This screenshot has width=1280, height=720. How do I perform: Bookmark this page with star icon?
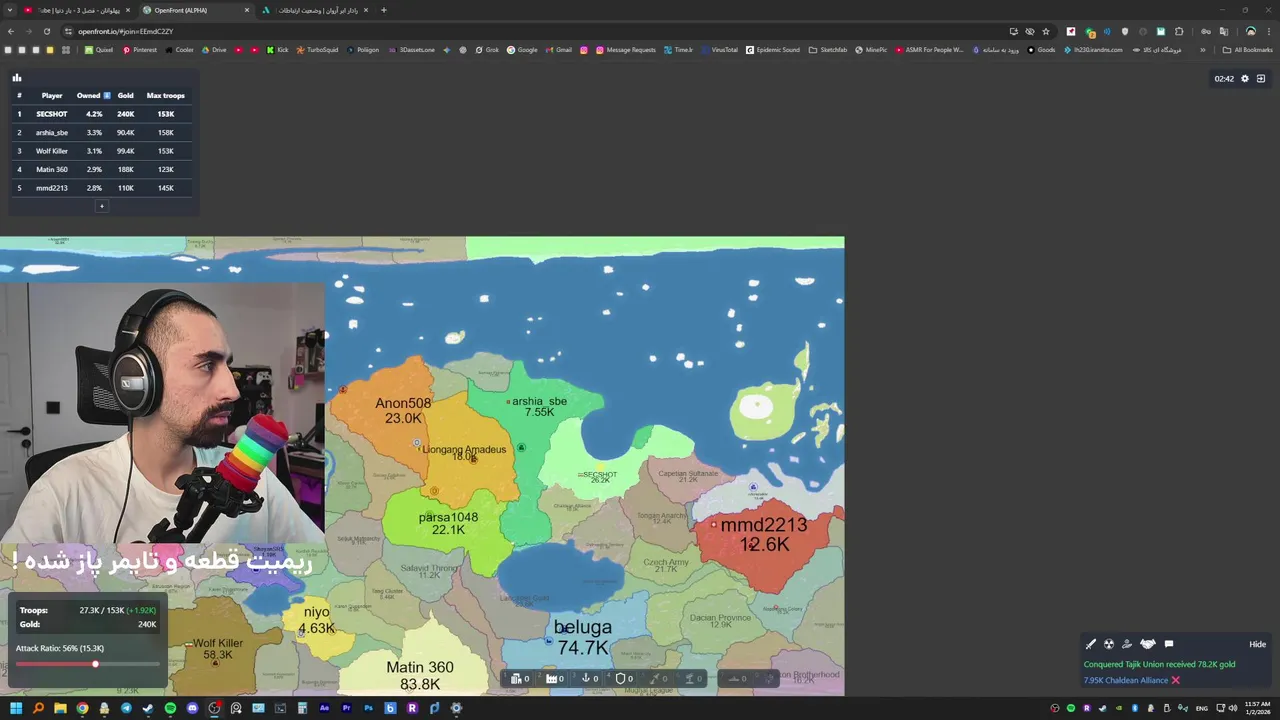click(x=1046, y=31)
